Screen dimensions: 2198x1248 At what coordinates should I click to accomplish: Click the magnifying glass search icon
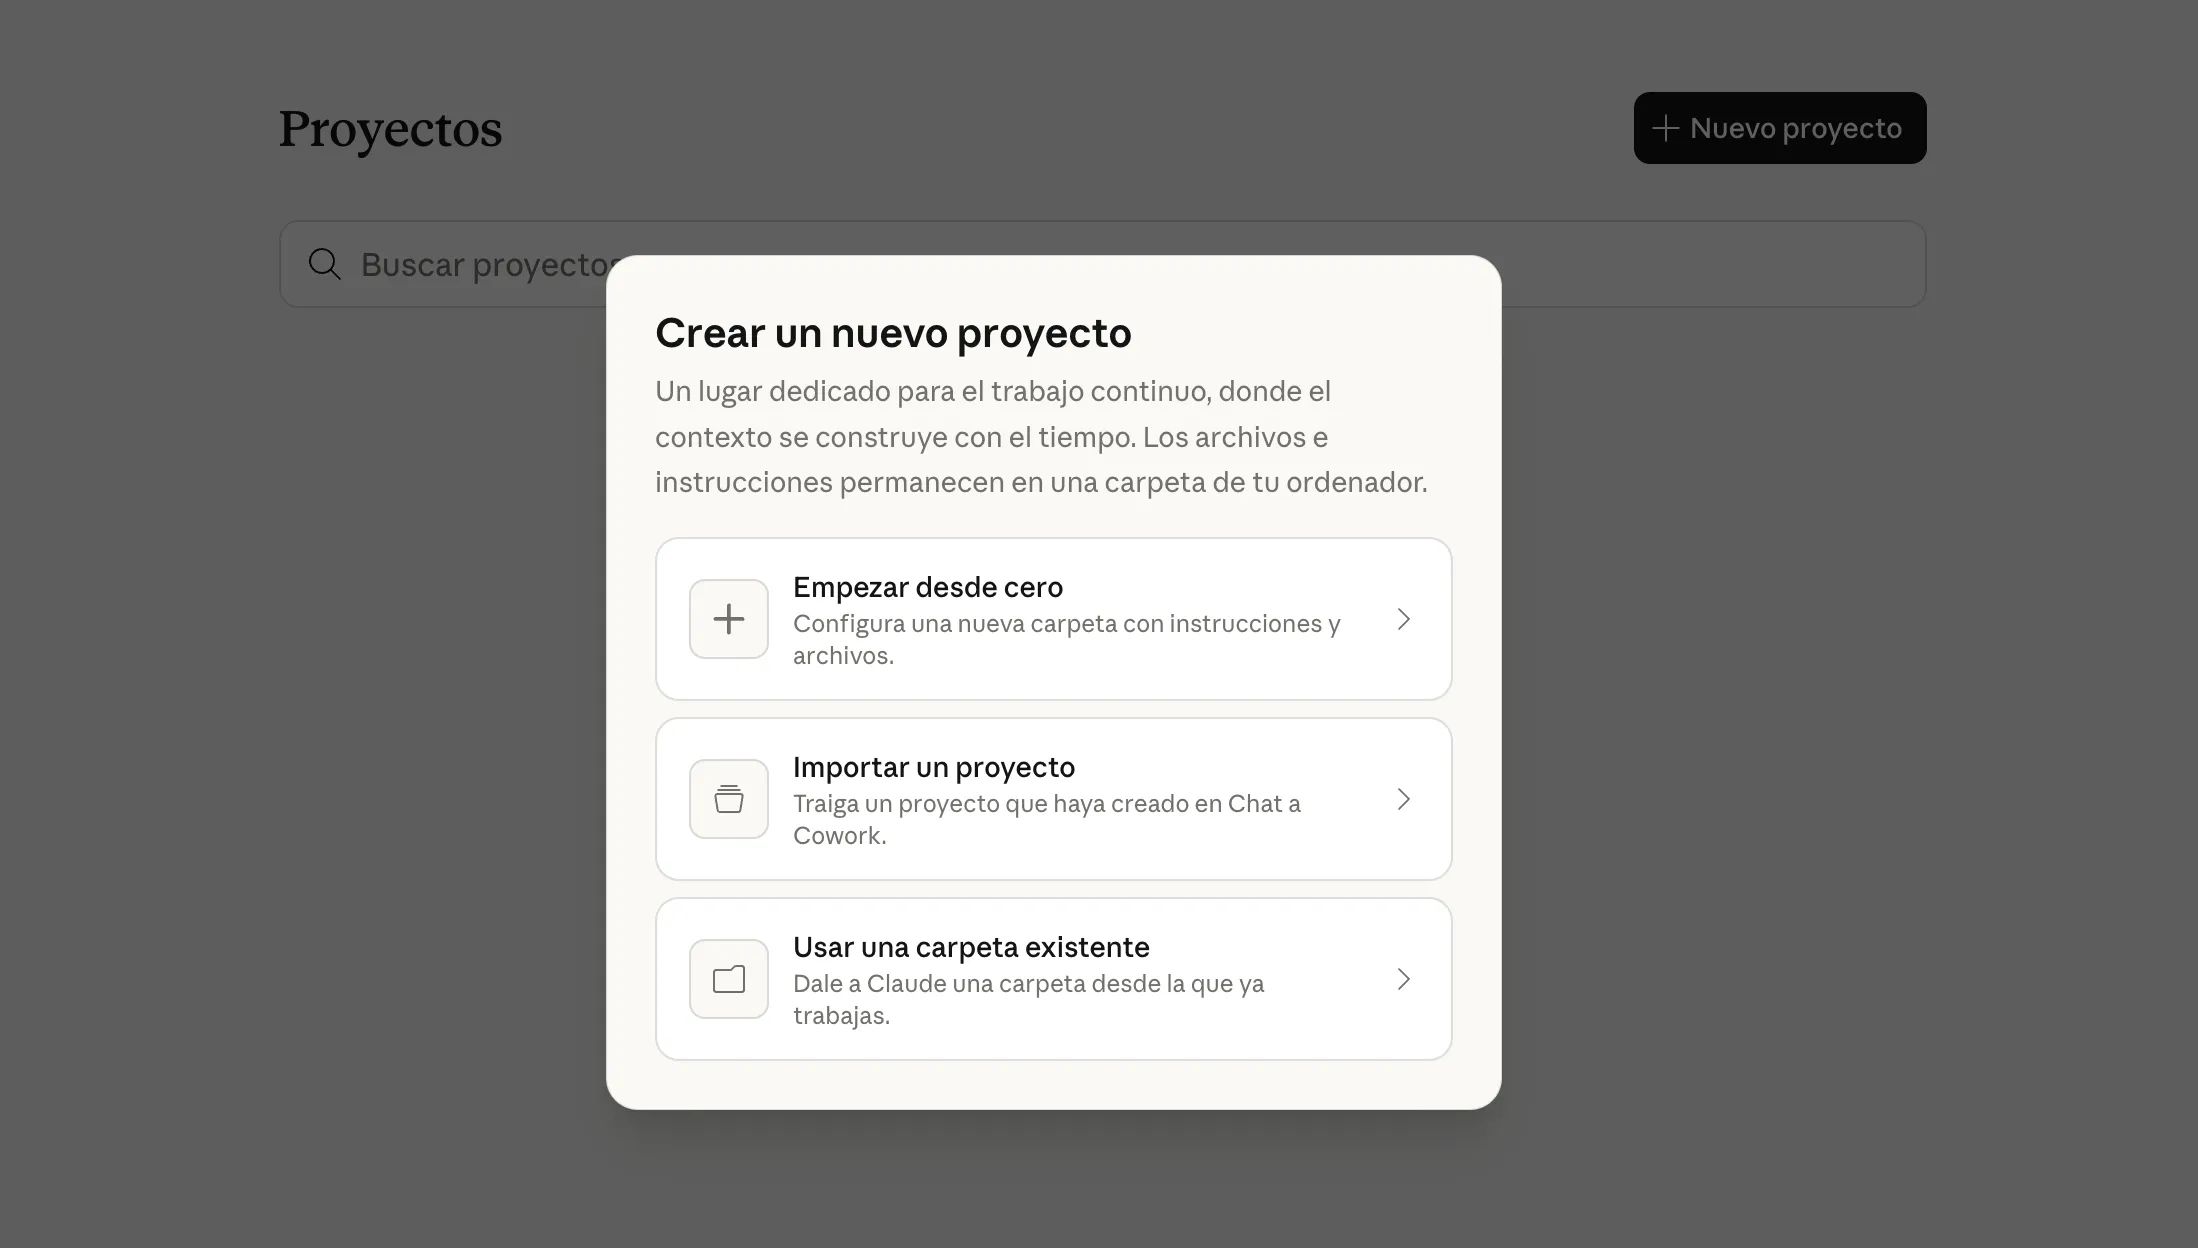[x=324, y=264]
